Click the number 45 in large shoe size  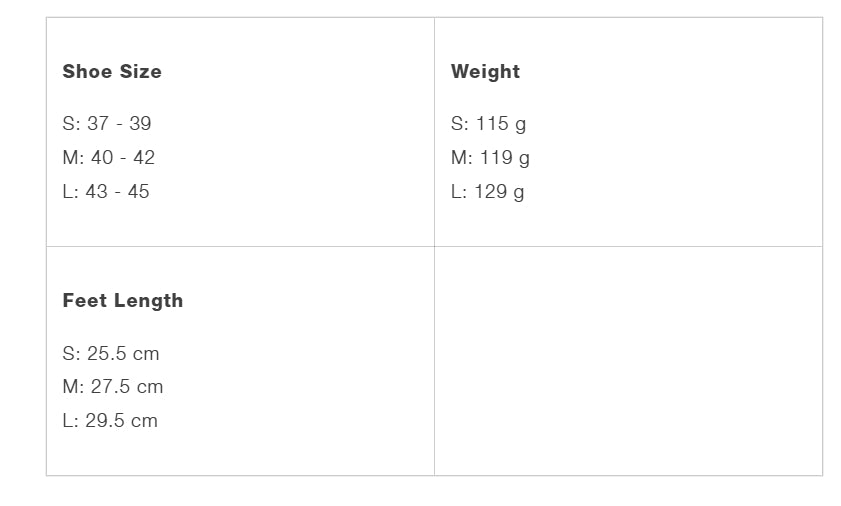[138, 192]
